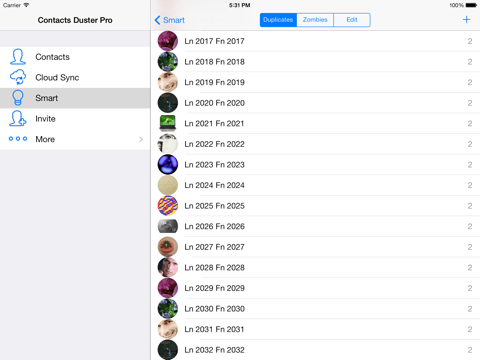
Task: Select row text Ln 2030 Fn 2030
Action: tap(214, 309)
